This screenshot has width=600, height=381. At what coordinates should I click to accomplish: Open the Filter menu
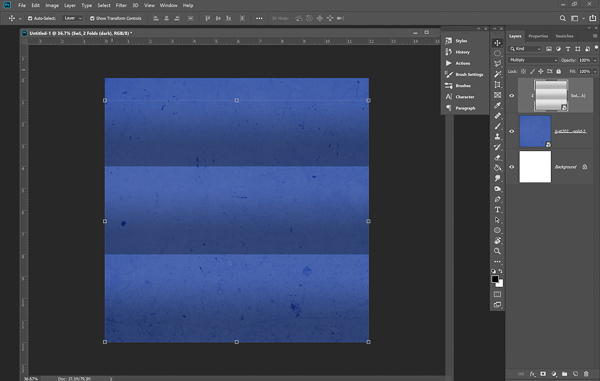pyautogui.click(x=121, y=5)
